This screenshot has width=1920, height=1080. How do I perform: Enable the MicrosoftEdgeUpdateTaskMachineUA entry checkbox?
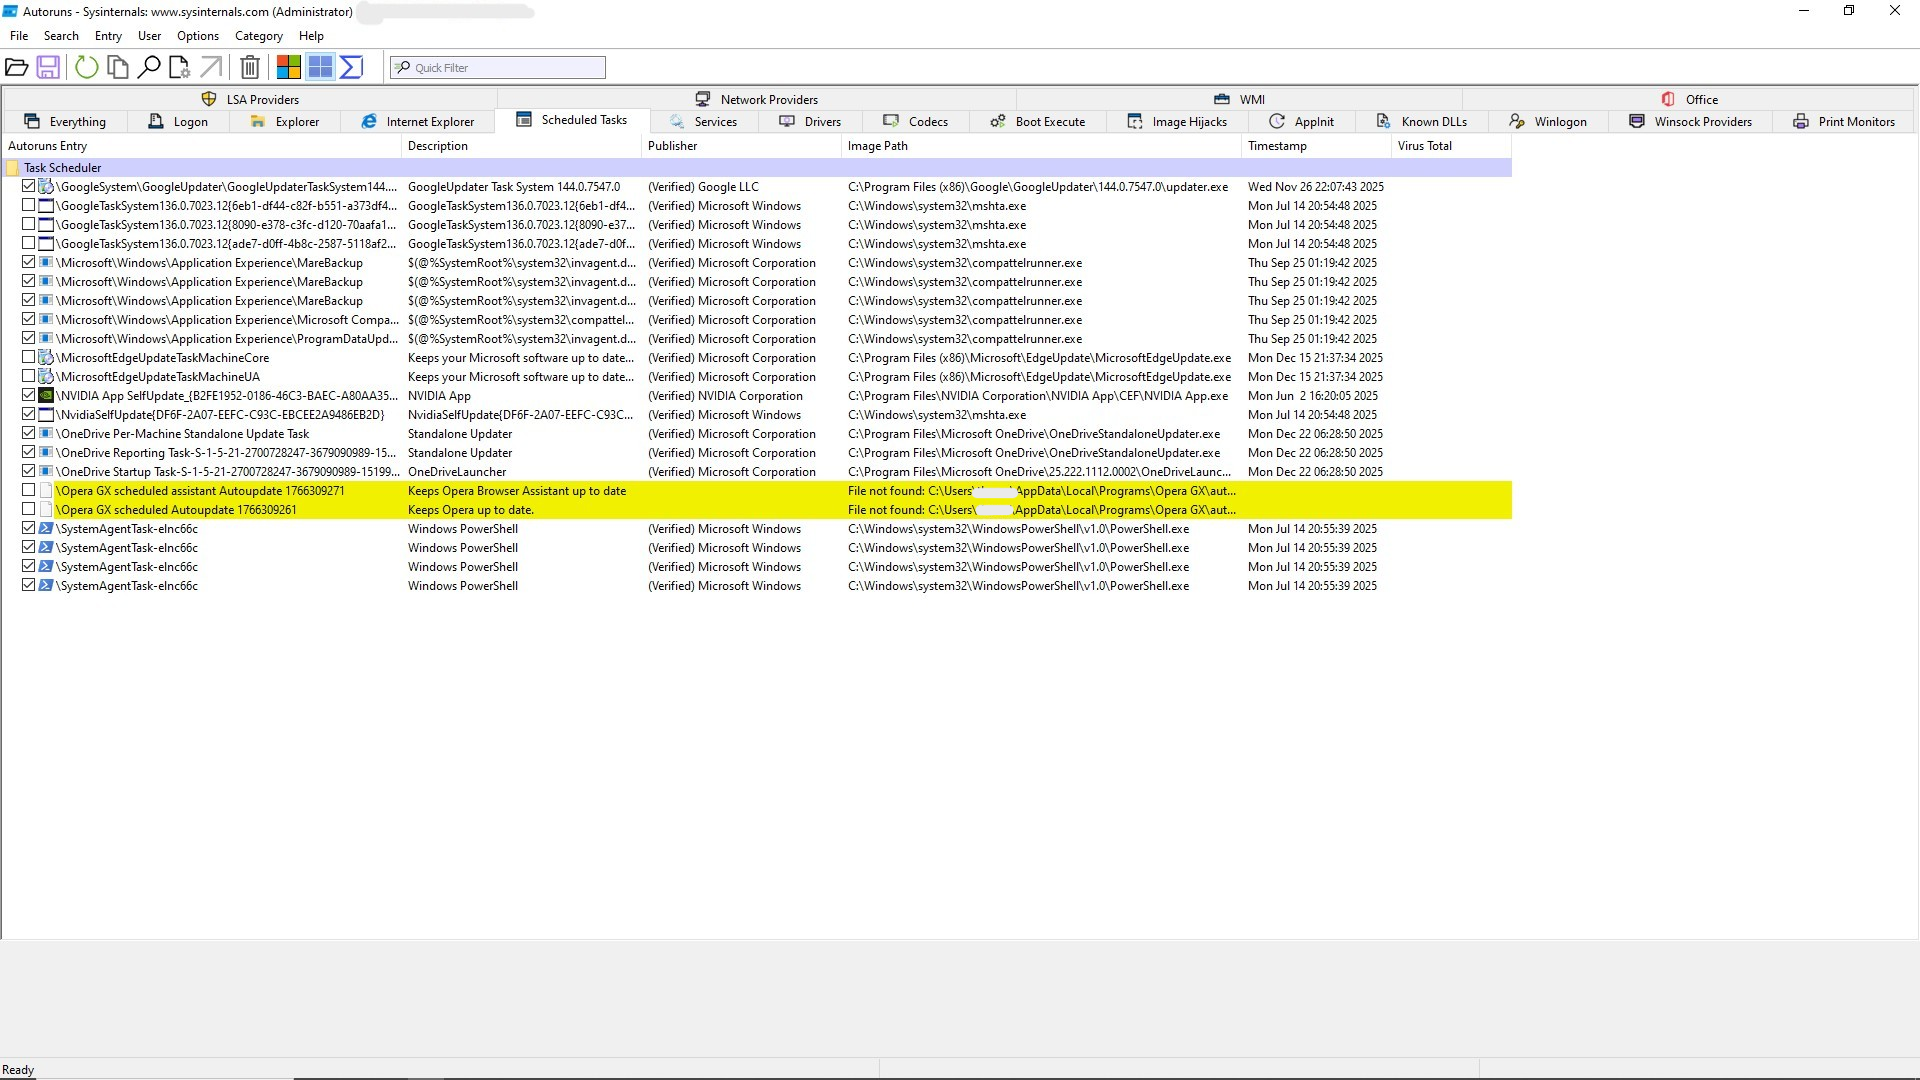pos(29,376)
